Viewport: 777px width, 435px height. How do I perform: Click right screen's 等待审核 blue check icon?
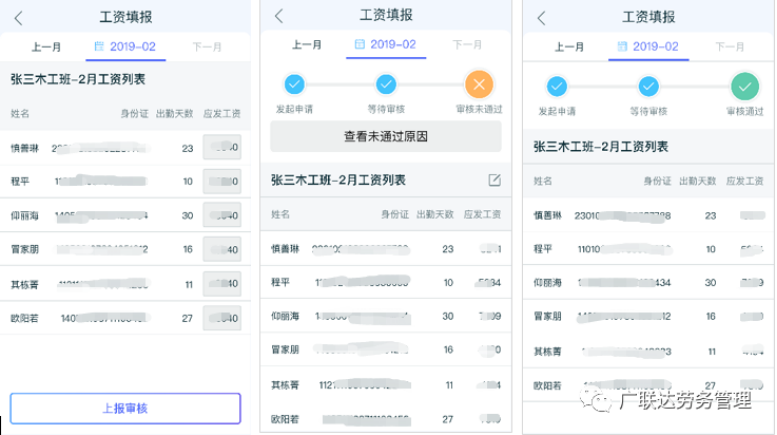649,86
